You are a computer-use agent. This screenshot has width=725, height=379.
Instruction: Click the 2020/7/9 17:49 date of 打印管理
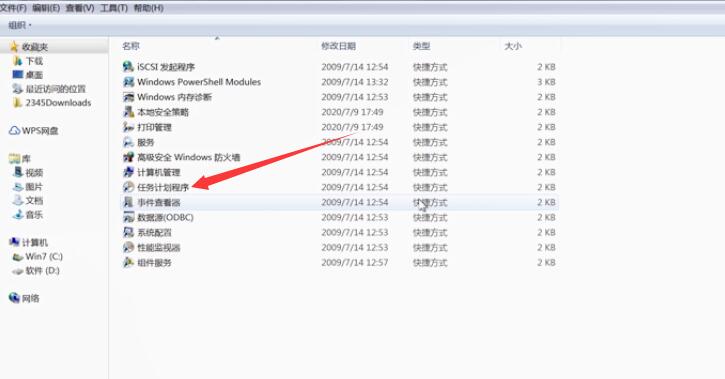click(x=352, y=127)
